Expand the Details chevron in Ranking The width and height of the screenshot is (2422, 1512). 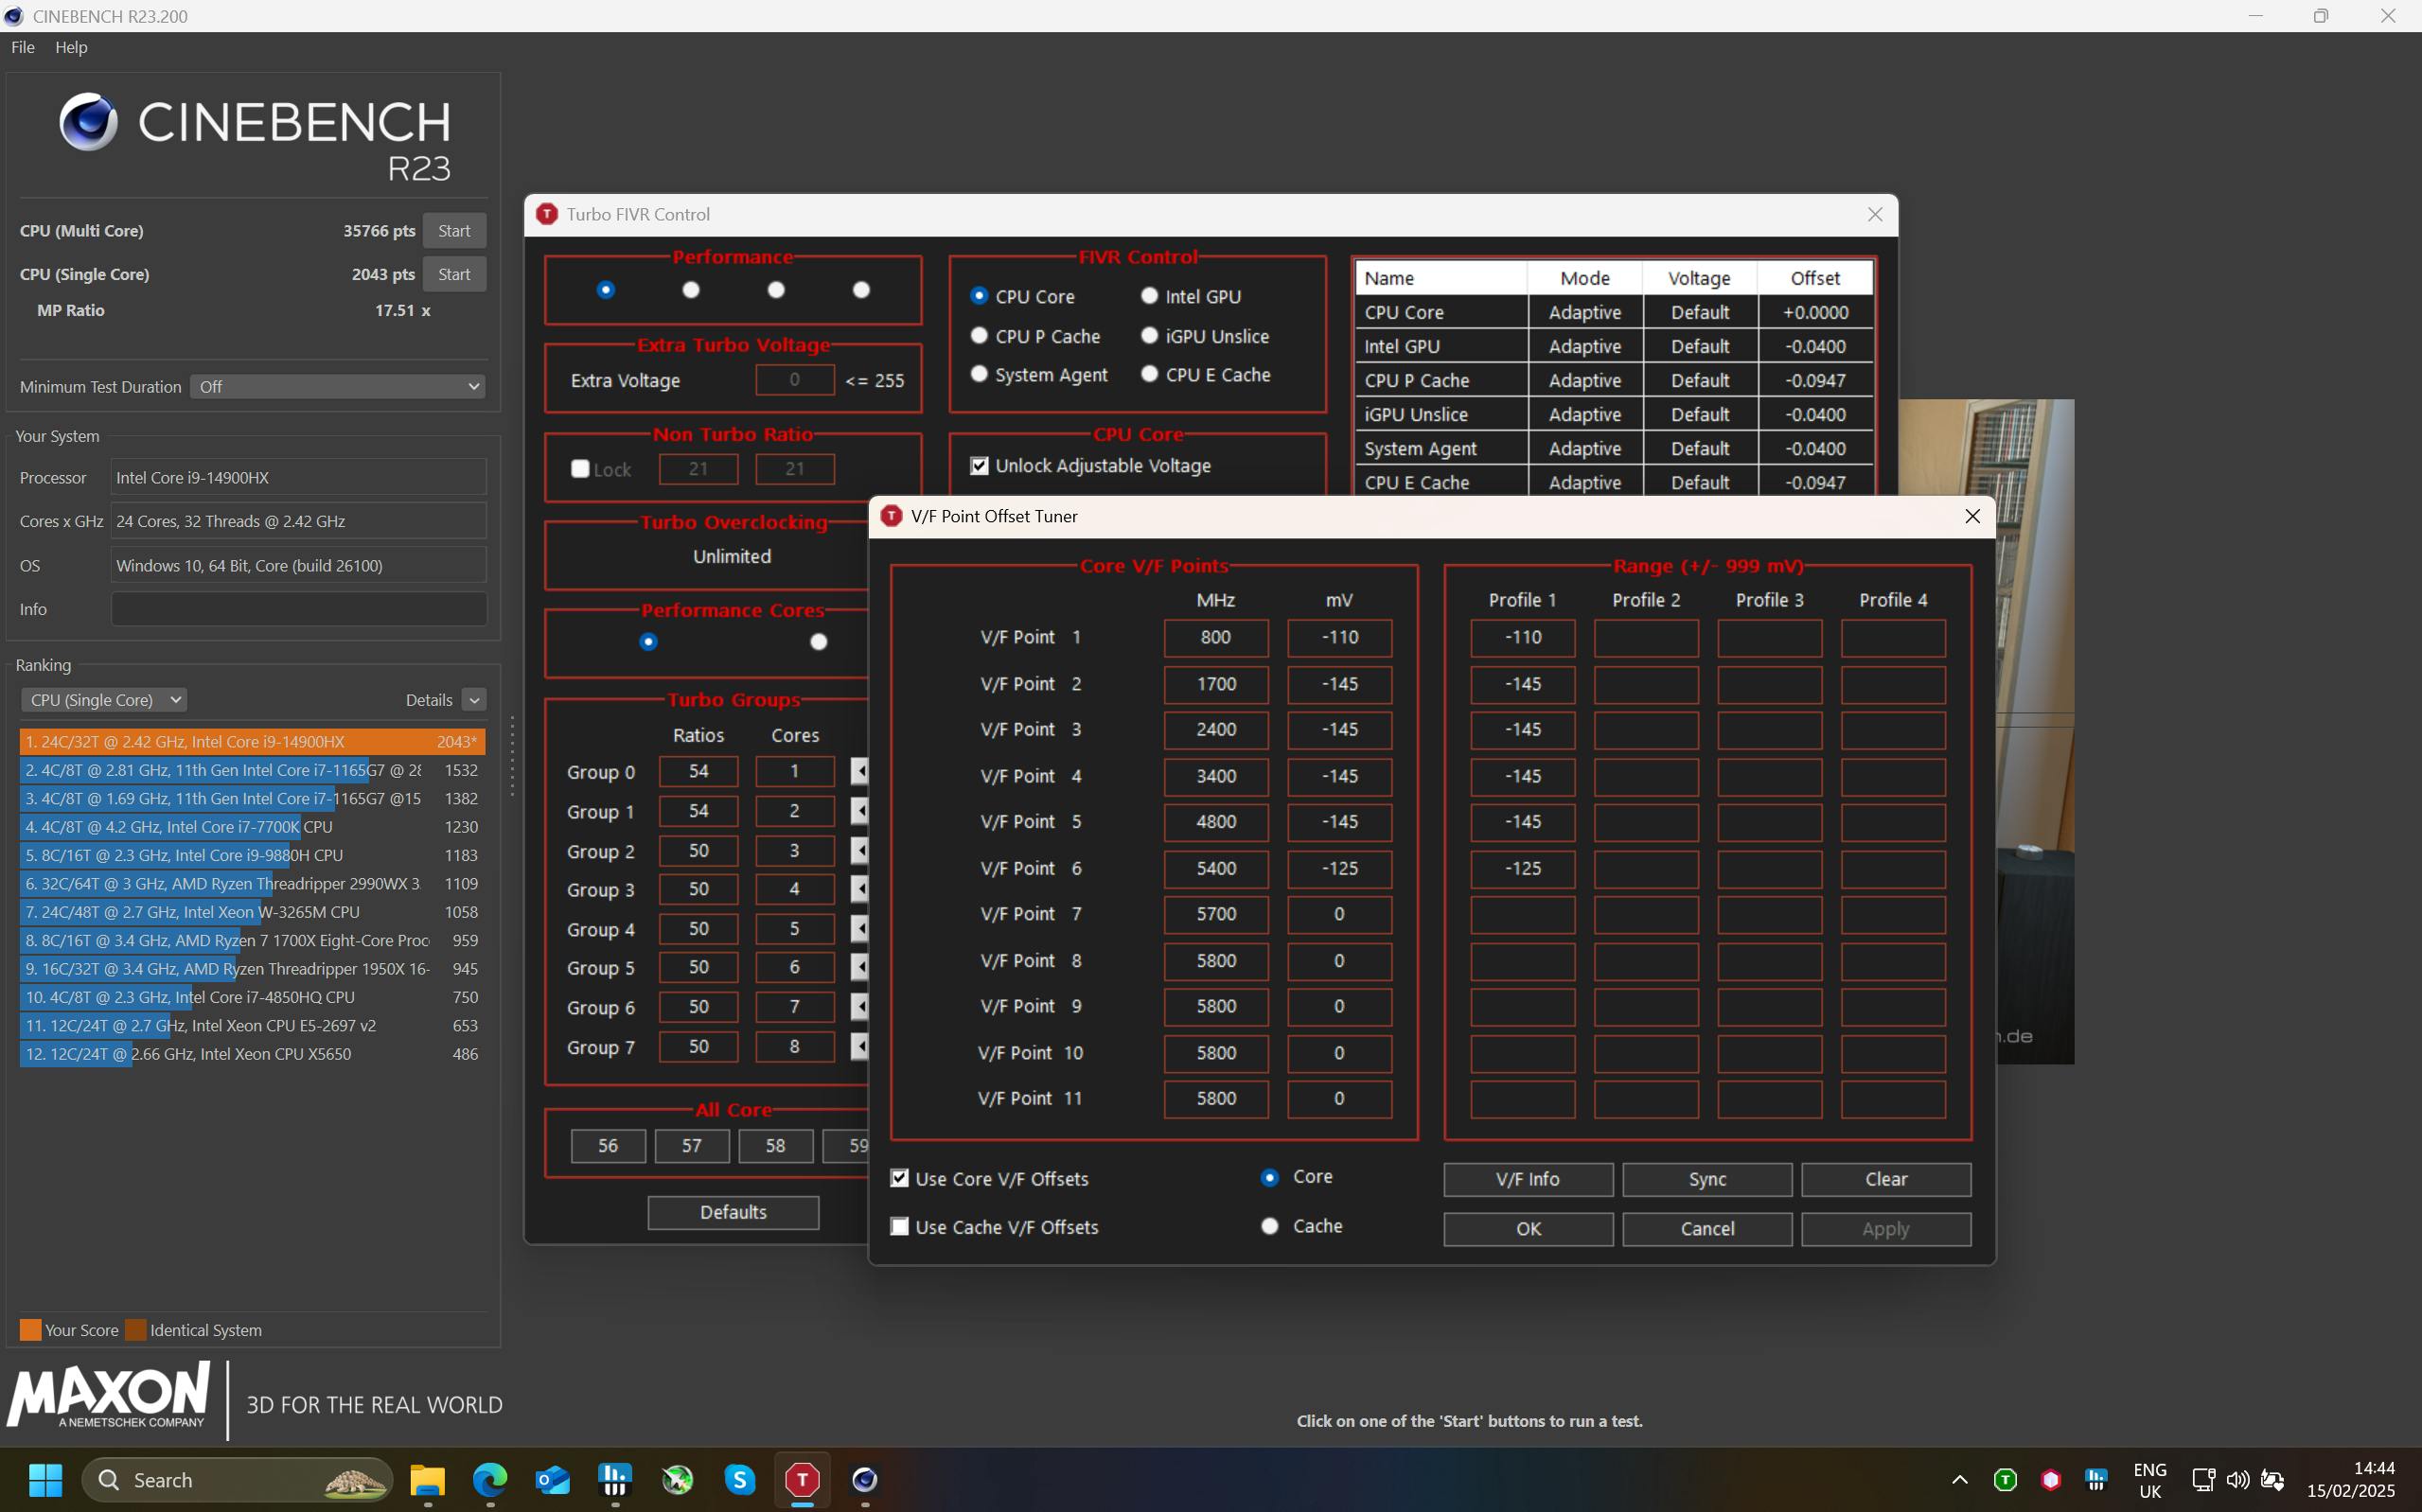(x=474, y=700)
